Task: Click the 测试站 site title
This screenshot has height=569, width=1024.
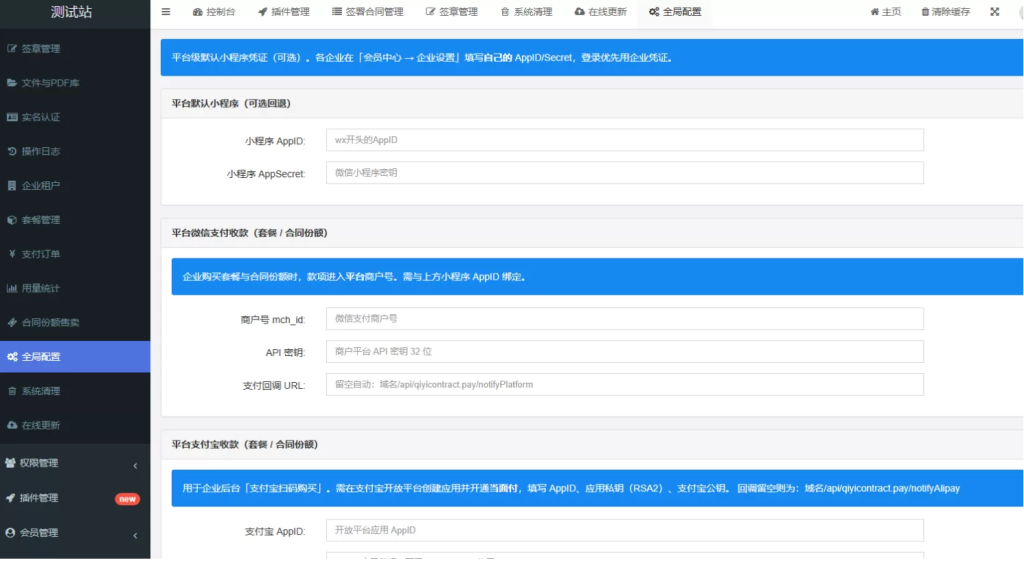Action: 72,12
